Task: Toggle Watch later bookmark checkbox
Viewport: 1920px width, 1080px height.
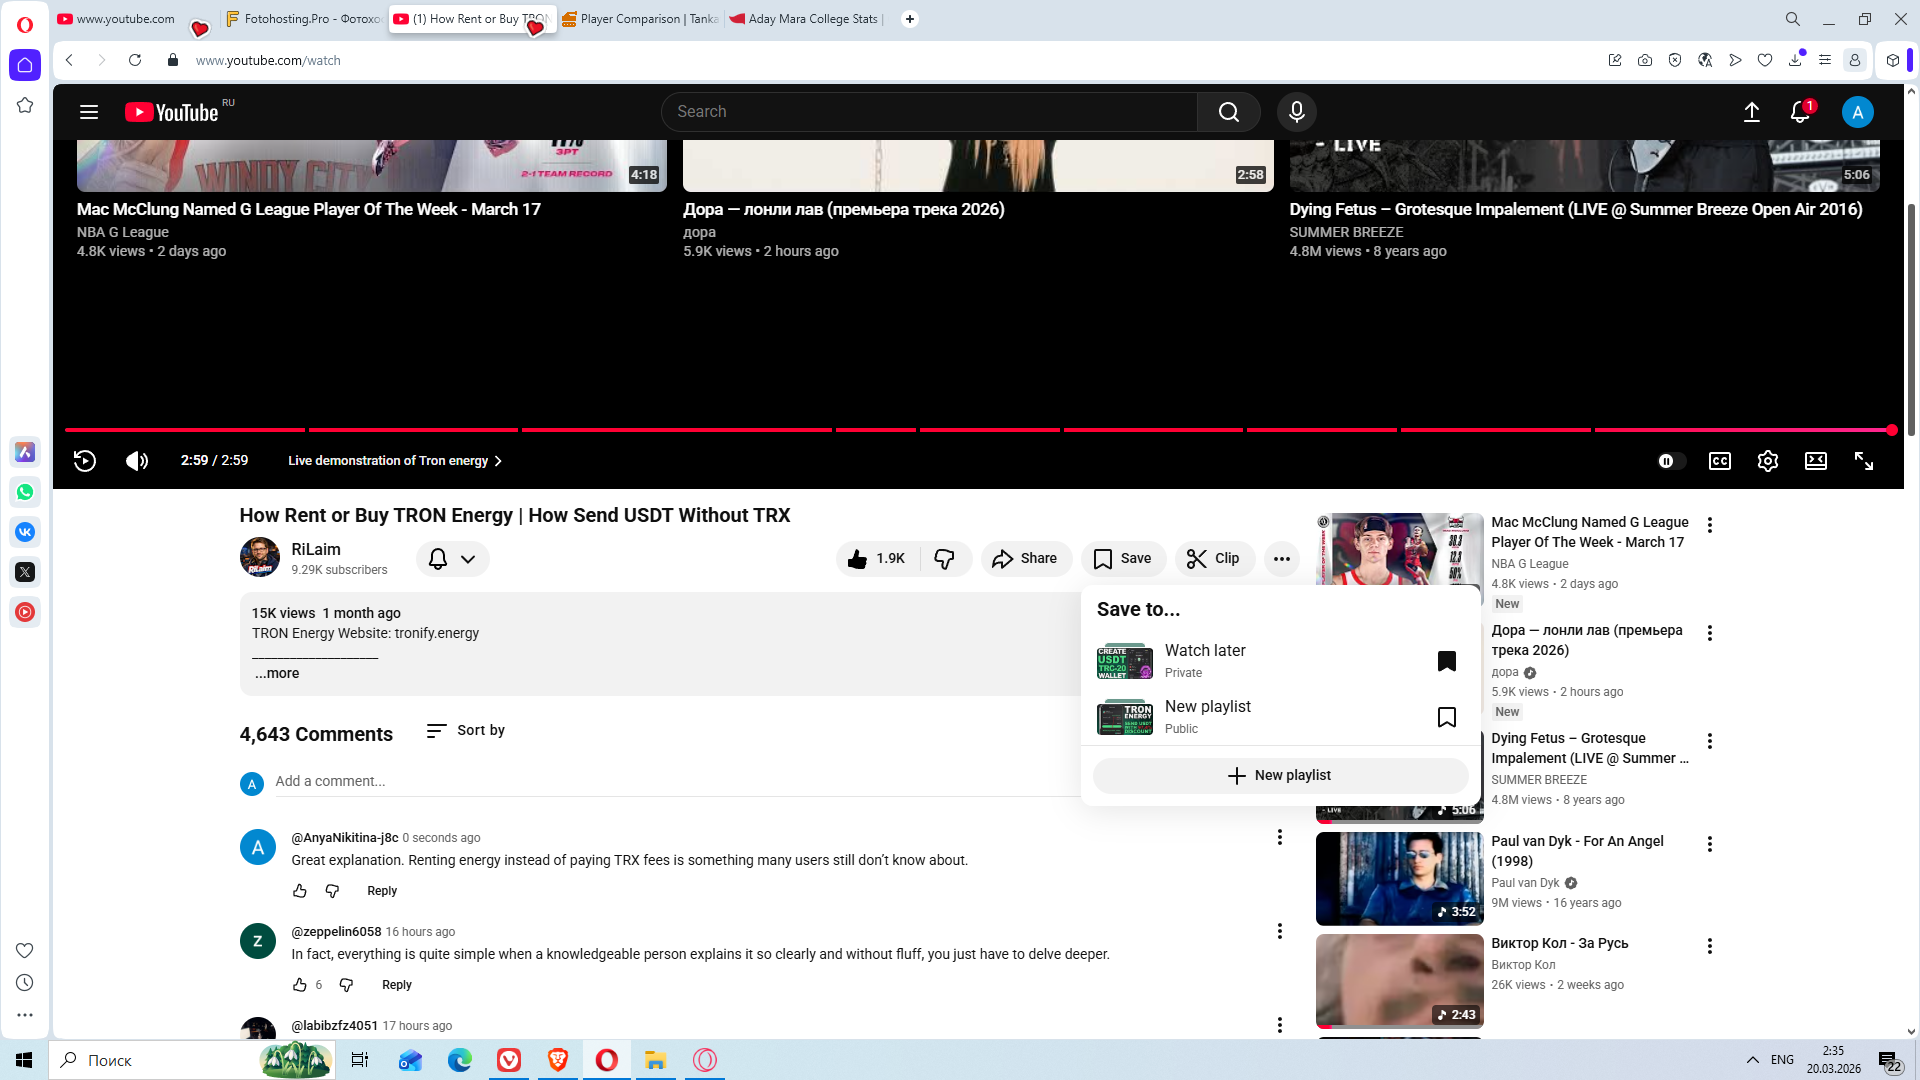Action: coord(1446,661)
